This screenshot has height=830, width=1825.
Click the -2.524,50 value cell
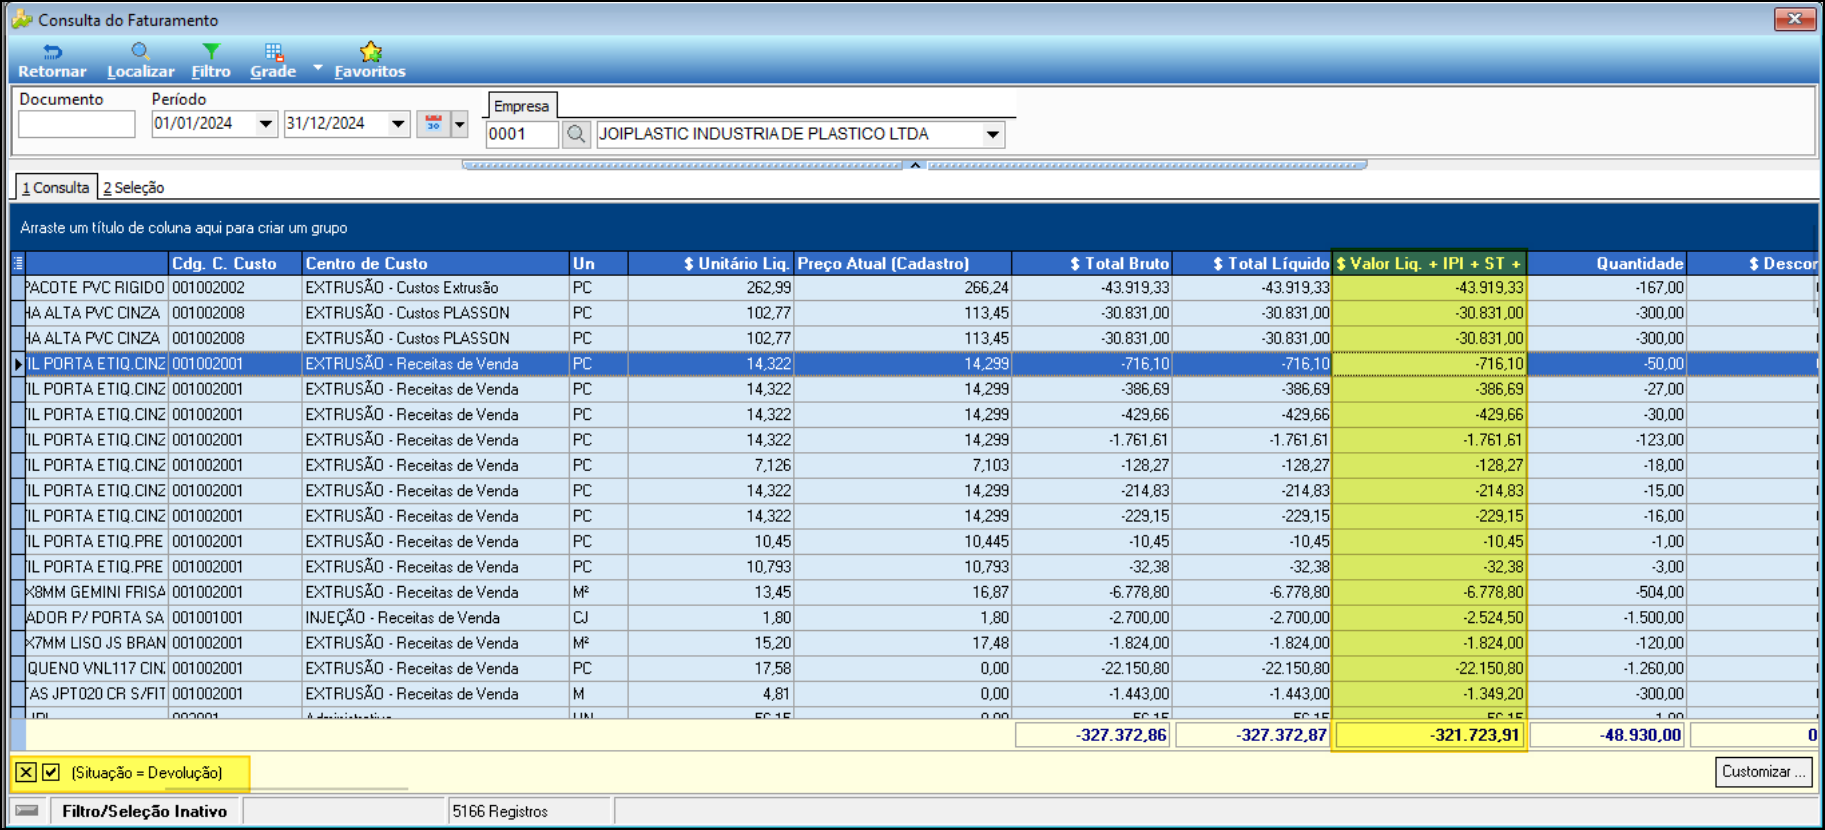point(1429,618)
